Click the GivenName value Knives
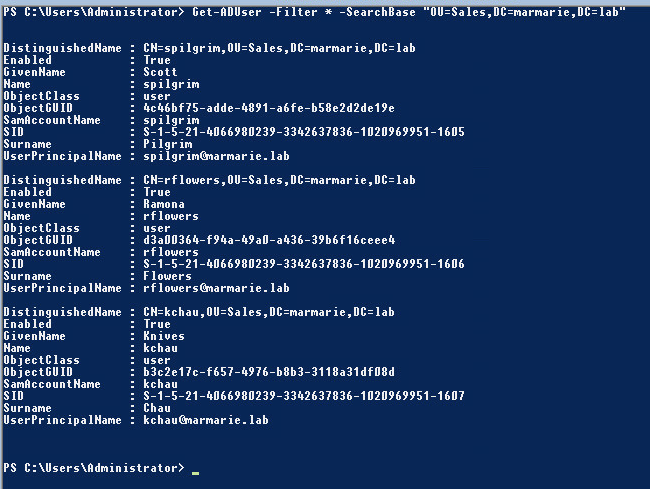 (164, 336)
